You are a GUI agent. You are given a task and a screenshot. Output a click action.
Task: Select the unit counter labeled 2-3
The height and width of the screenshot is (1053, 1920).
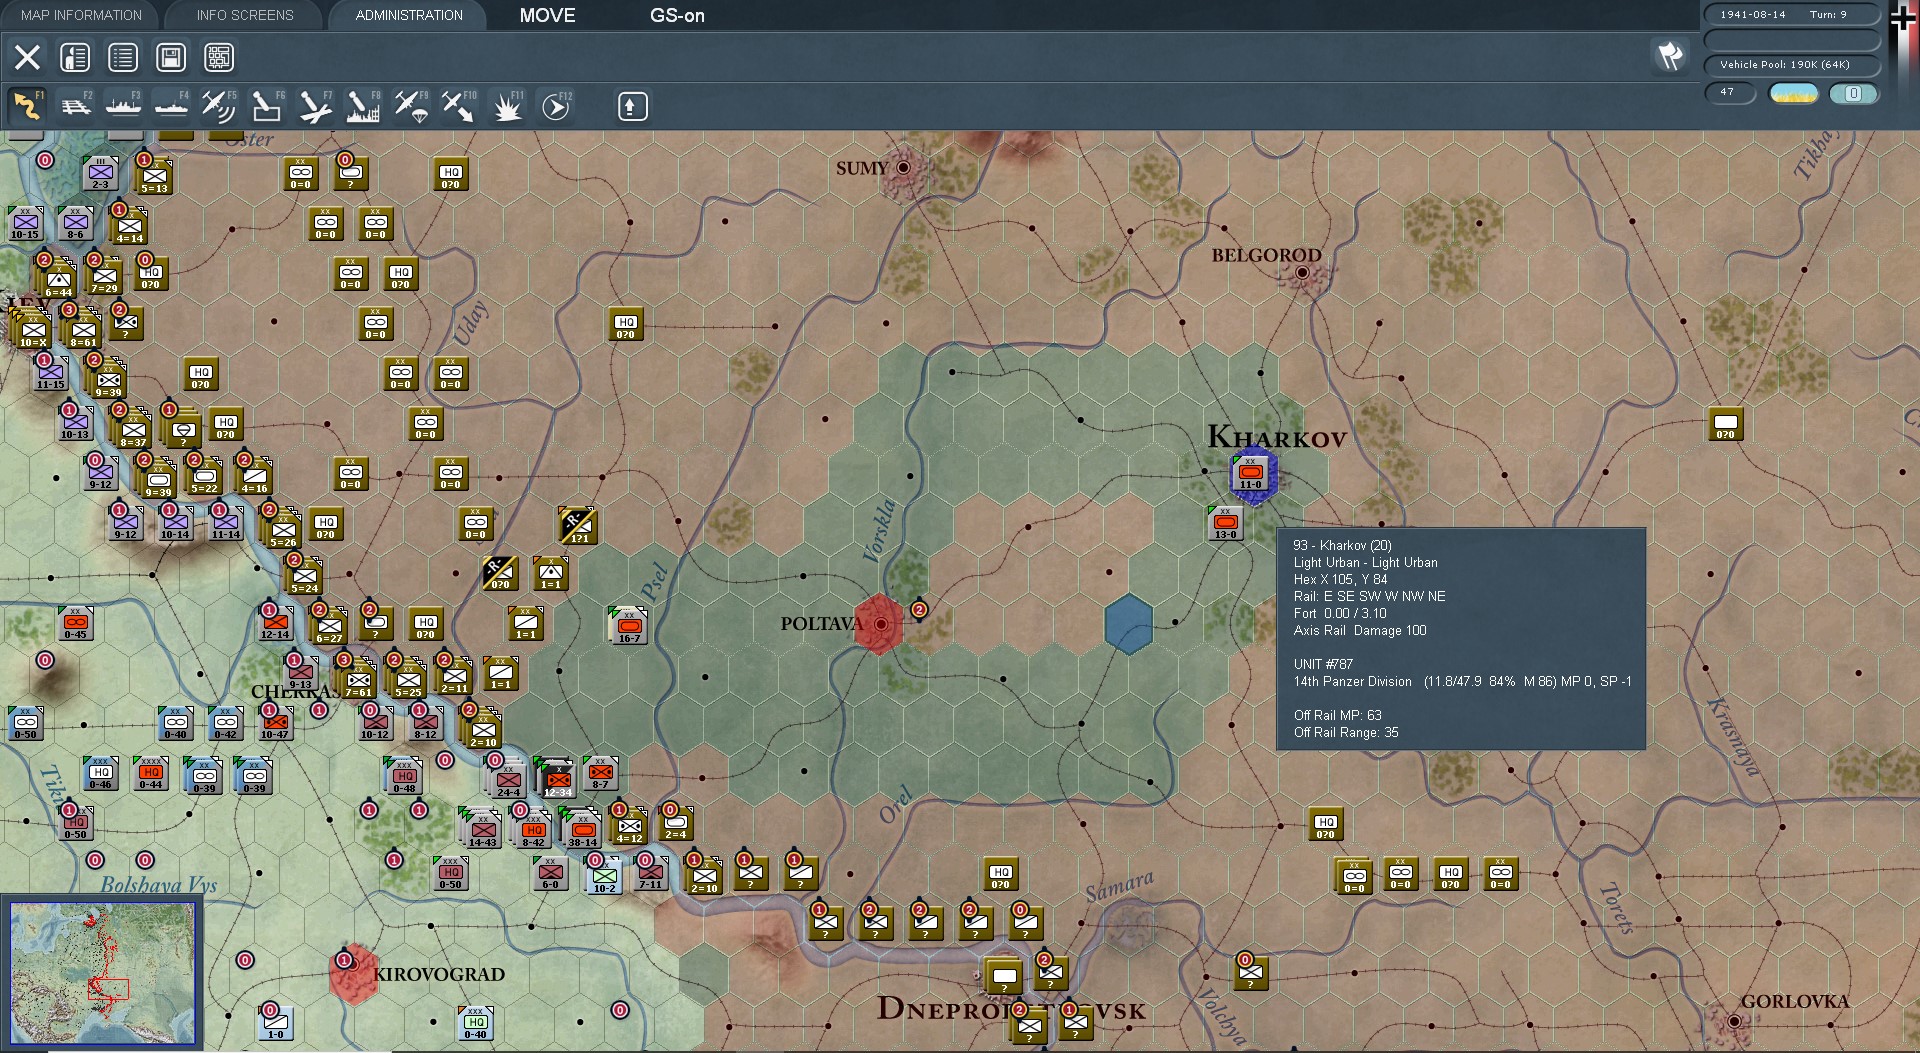coord(100,173)
